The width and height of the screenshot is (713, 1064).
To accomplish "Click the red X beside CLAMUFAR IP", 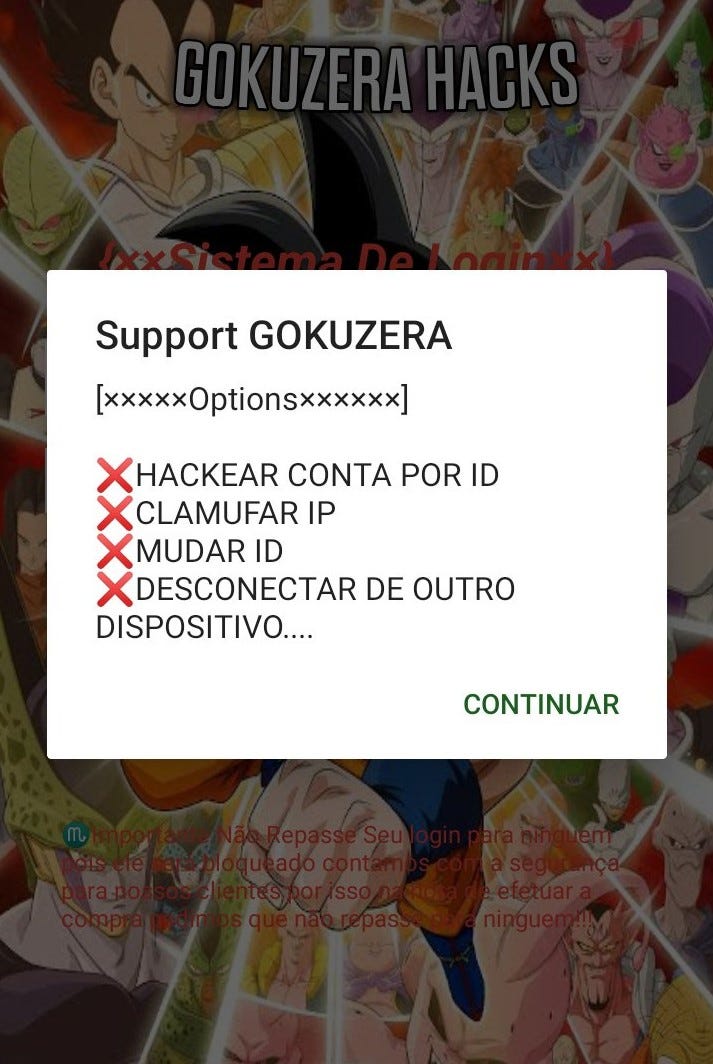I will (x=115, y=513).
